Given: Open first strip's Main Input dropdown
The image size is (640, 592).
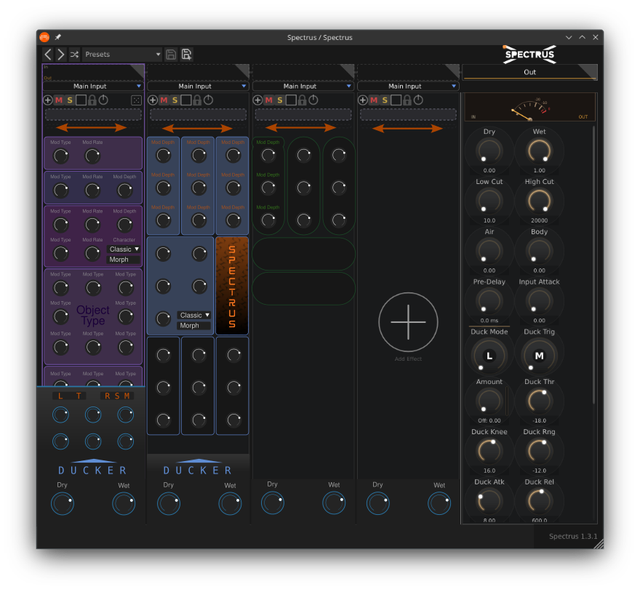Looking at the screenshot, I should pyautogui.click(x=93, y=86).
